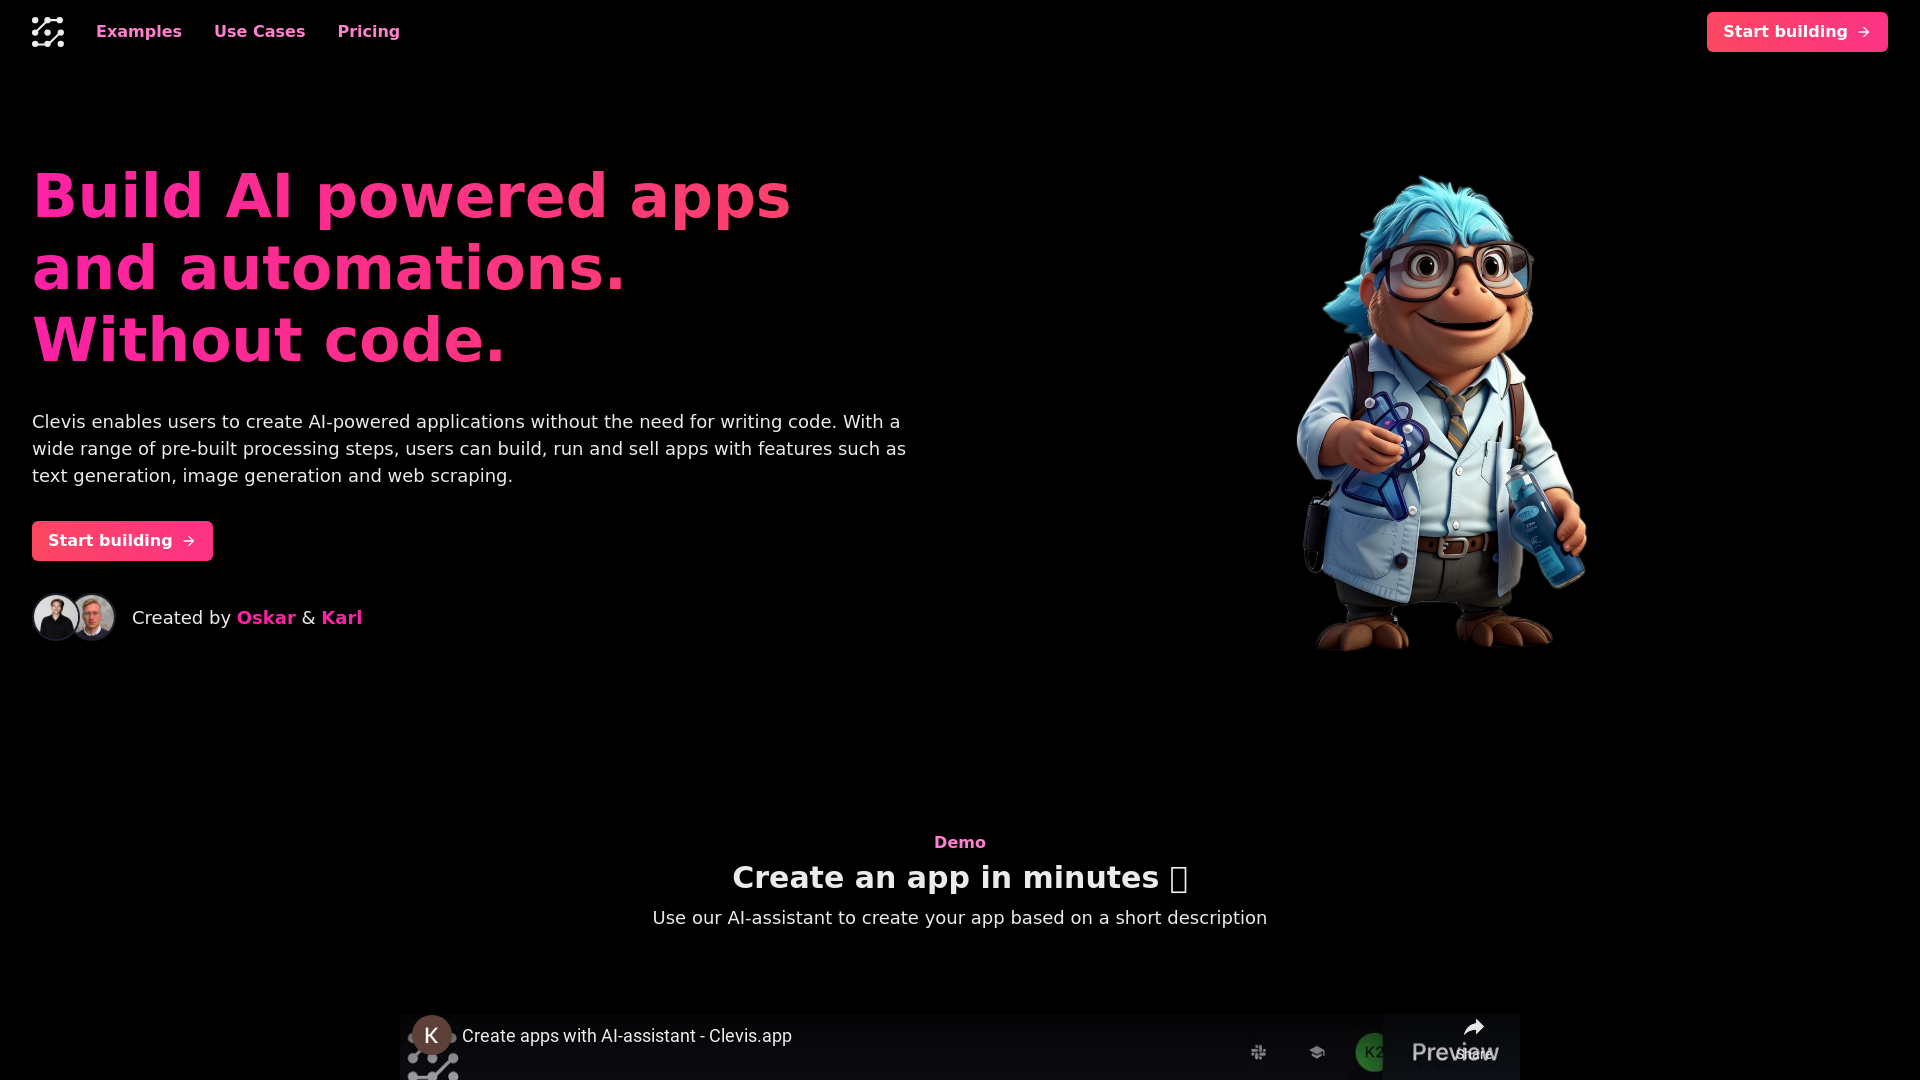Open Oskar's creator profile link

266,618
